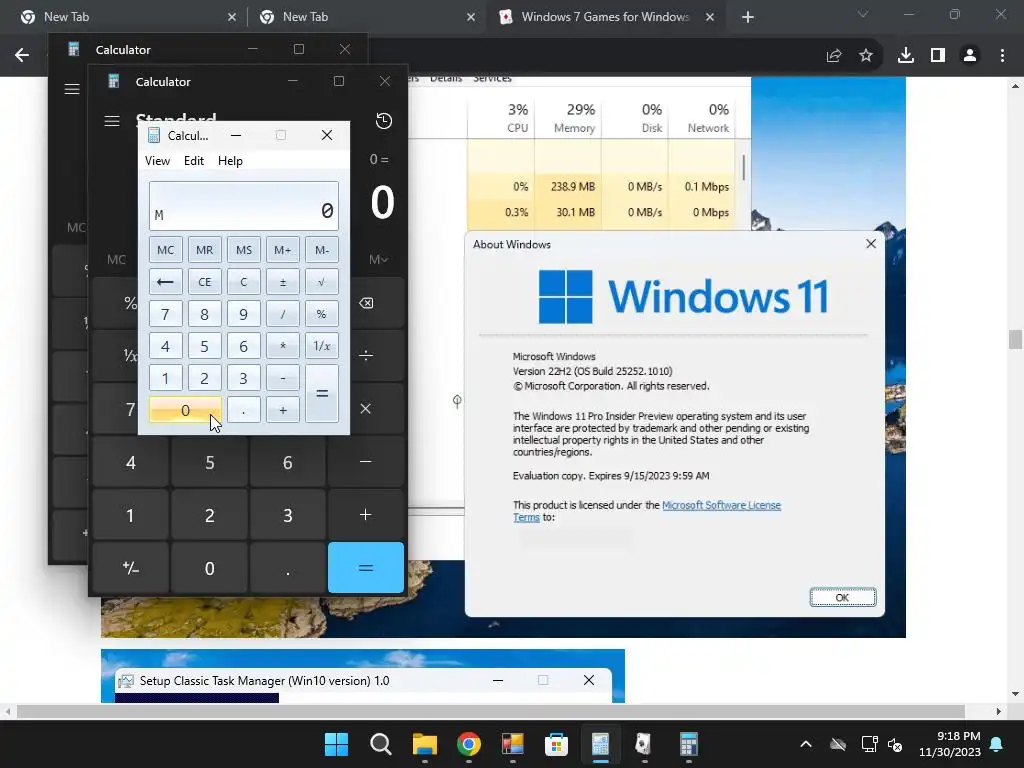Click the 8 key in classic calculator

tap(204, 314)
